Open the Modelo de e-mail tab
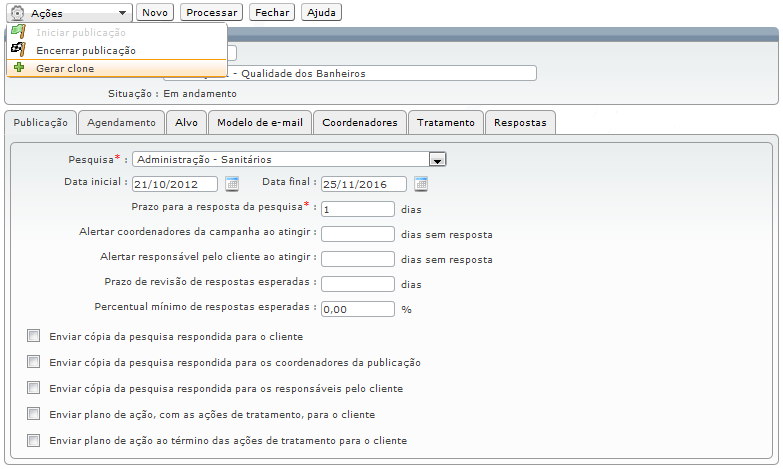Image resolution: width=783 pixels, height=469 pixels. [x=260, y=123]
